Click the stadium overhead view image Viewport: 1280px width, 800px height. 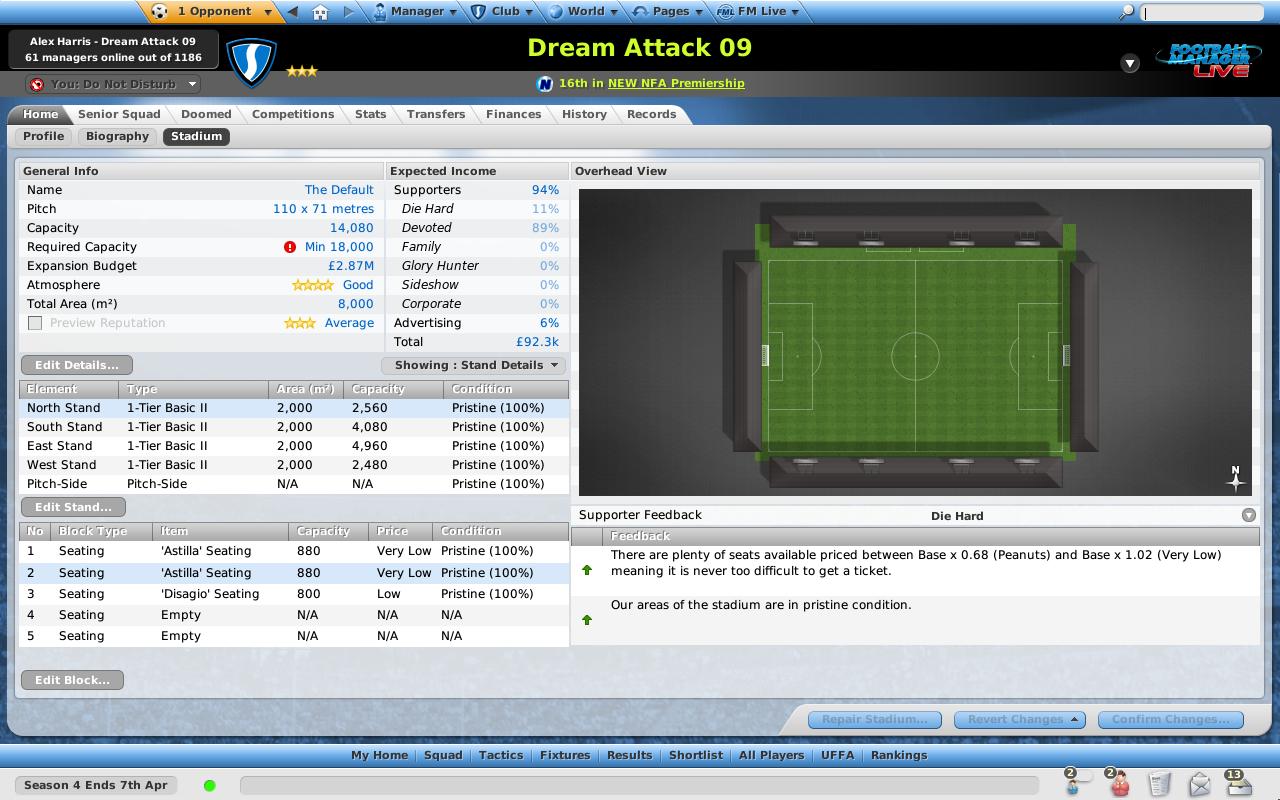(915, 342)
